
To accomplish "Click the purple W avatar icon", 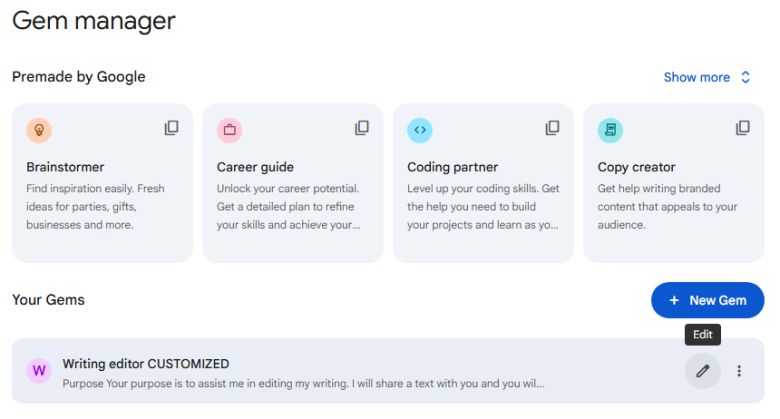I will click(39, 371).
